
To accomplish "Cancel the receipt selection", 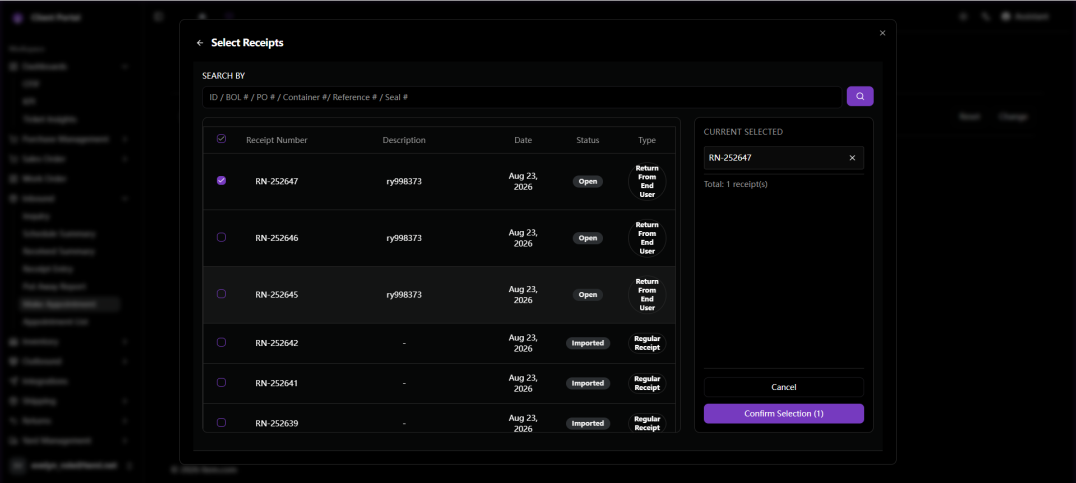I will pyautogui.click(x=784, y=387).
